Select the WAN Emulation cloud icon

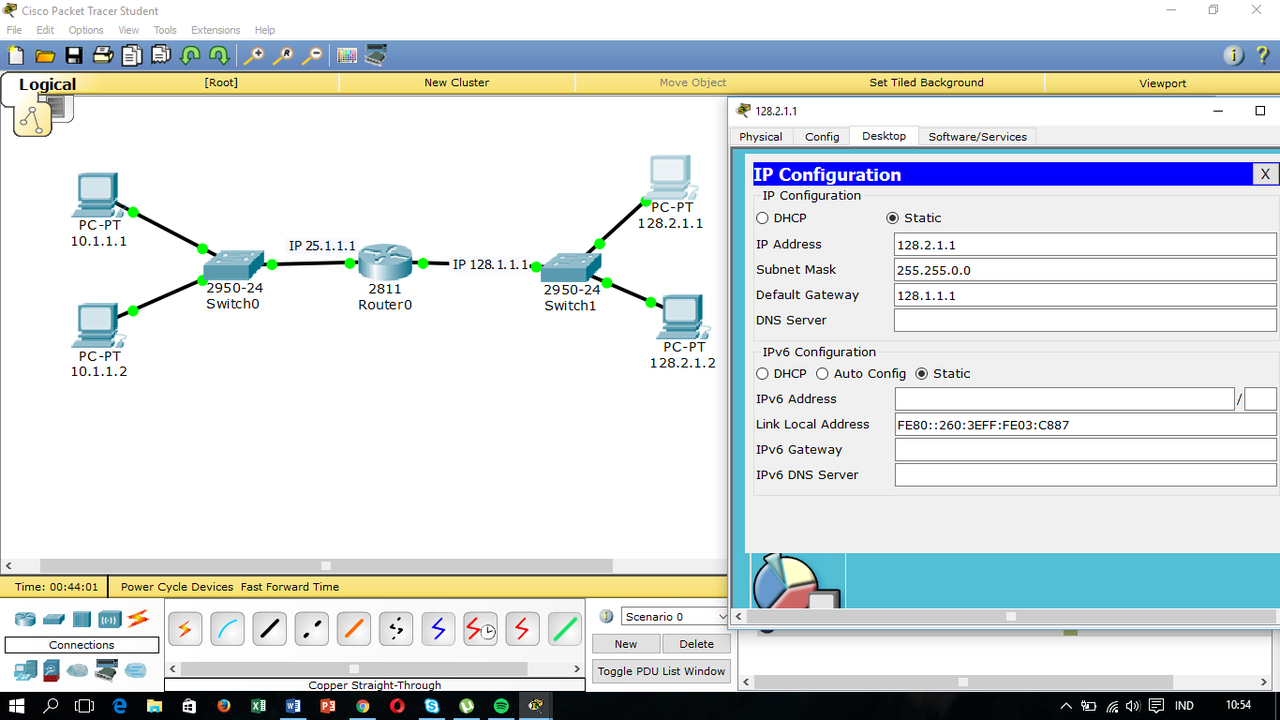(x=78, y=670)
